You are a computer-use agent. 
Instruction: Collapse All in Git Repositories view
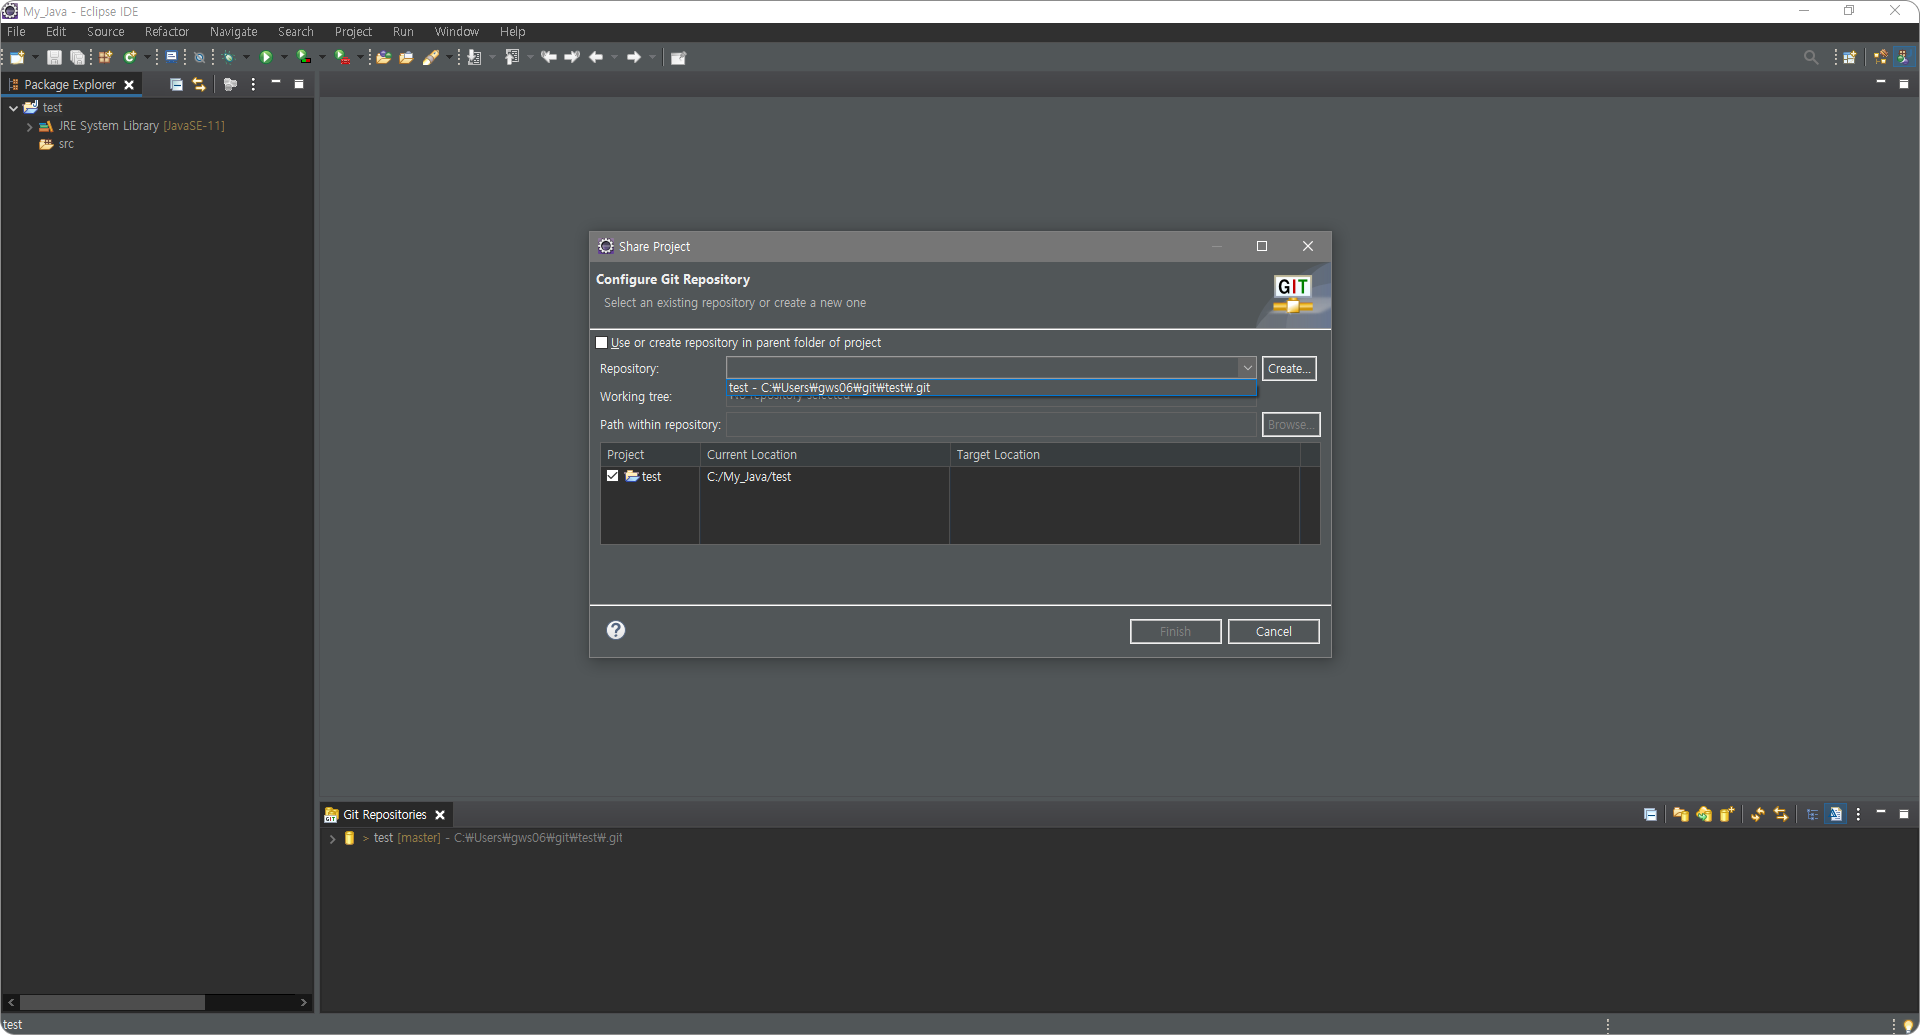click(x=1650, y=815)
